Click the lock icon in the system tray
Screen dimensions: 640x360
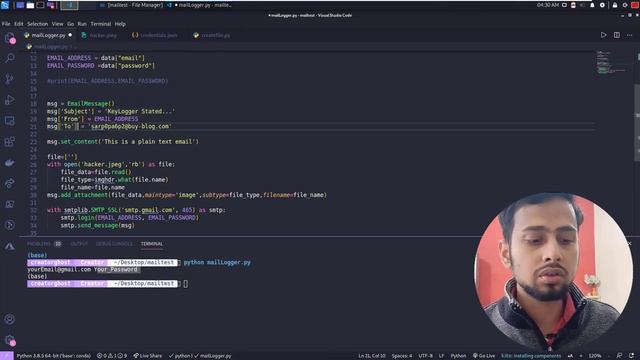[x=615, y=5]
